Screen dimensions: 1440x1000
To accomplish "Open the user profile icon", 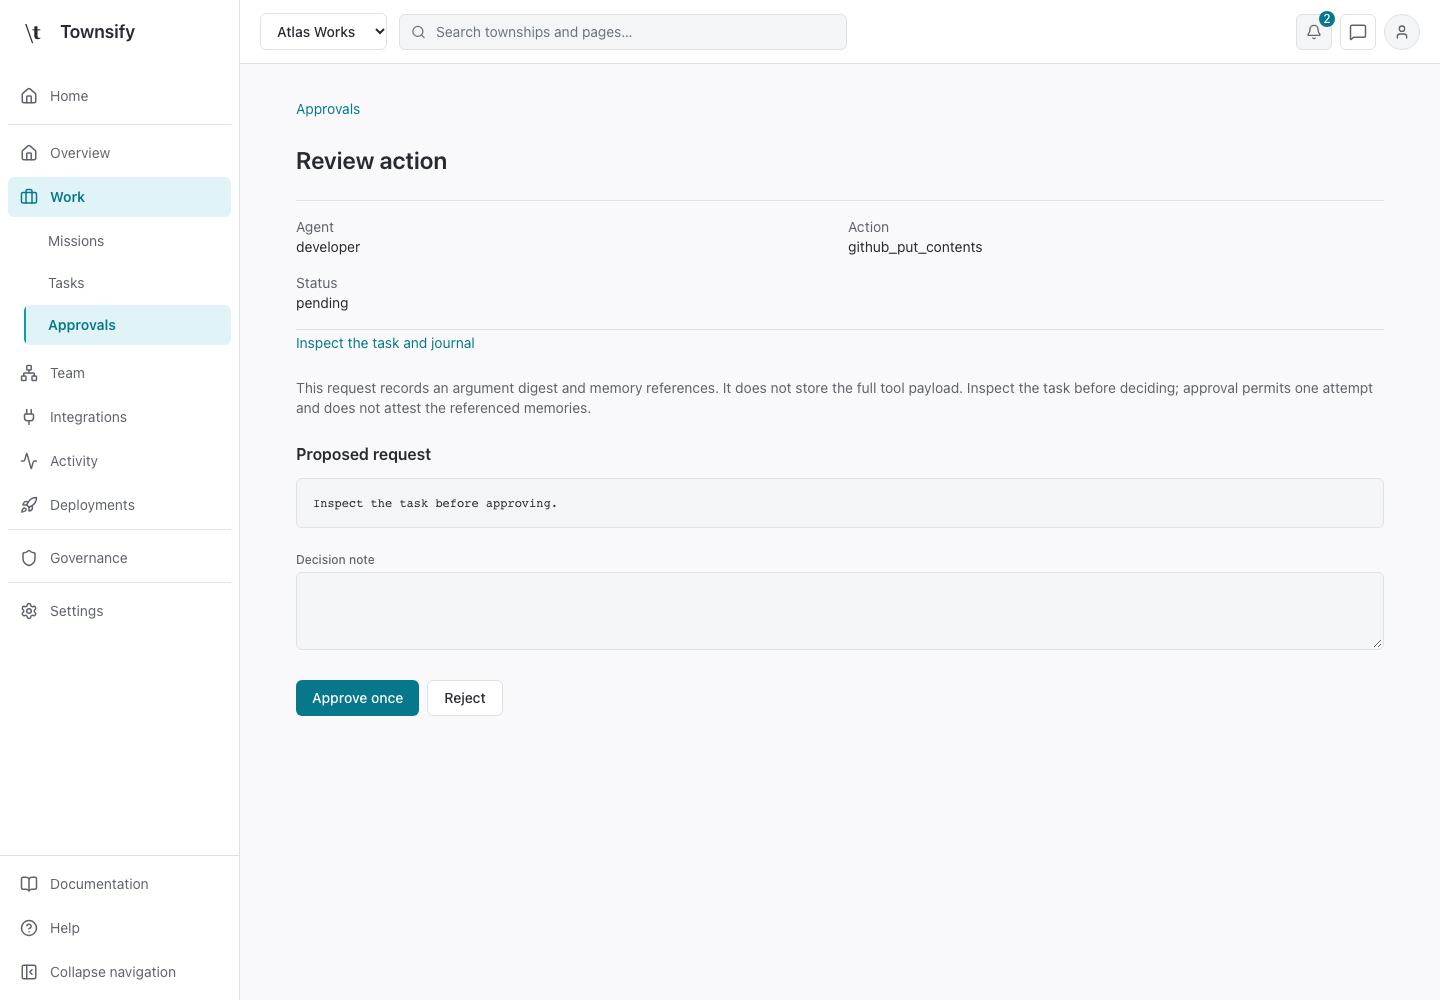I will pyautogui.click(x=1402, y=32).
